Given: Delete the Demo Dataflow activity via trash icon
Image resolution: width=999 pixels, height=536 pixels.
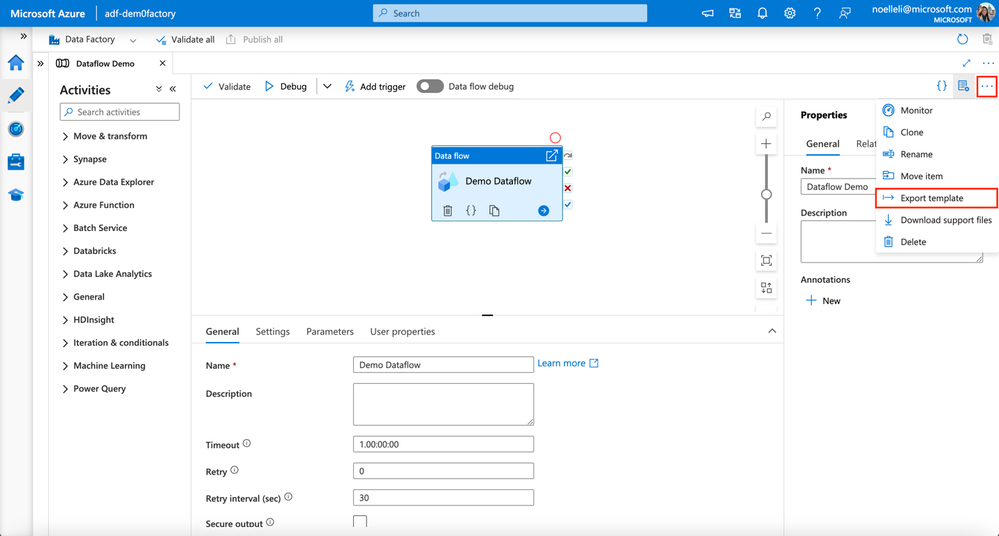Looking at the screenshot, I should click(x=448, y=210).
